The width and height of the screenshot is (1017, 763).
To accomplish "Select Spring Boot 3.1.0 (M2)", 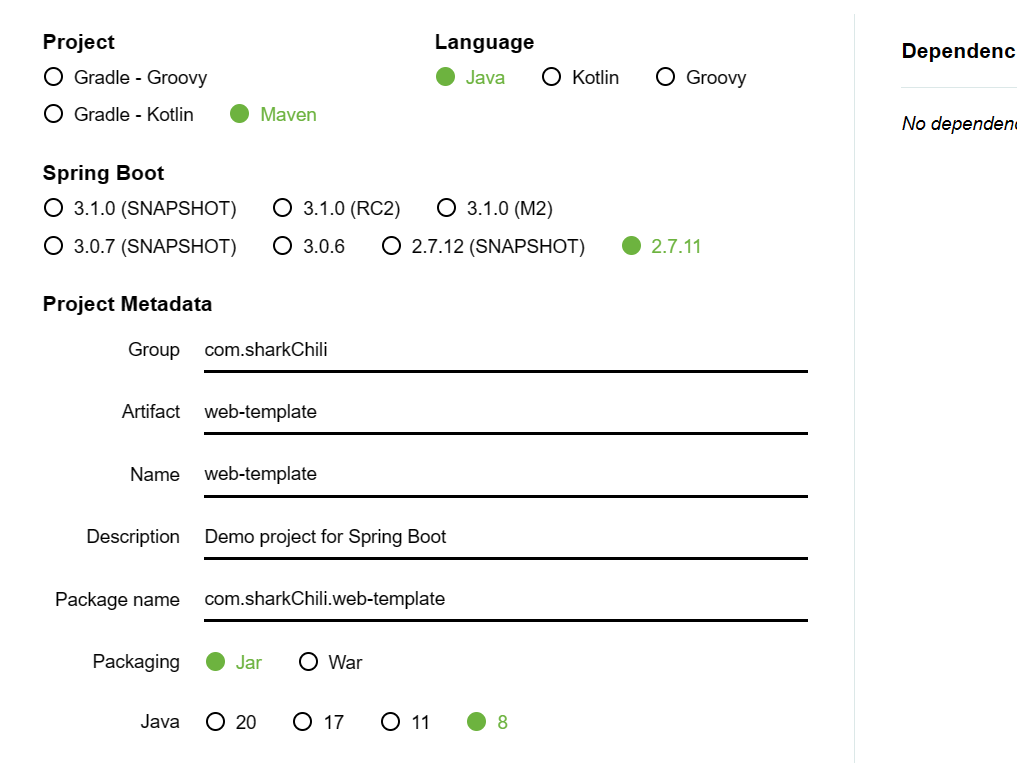I will coord(447,208).
